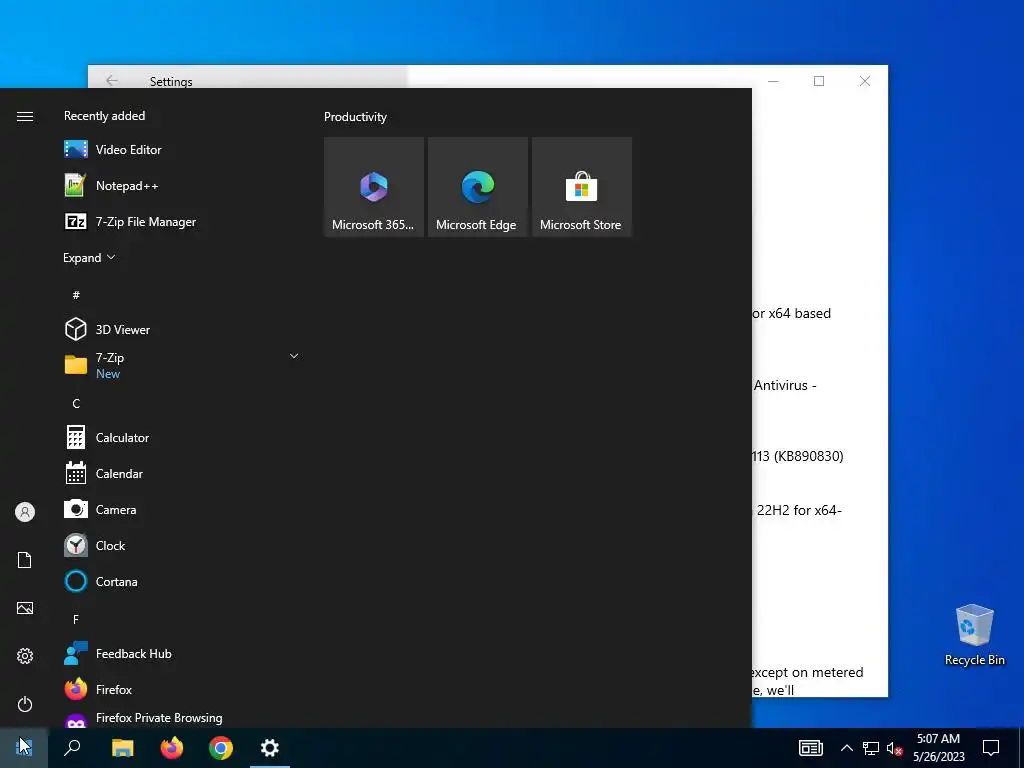Launch Google Chrome from the taskbar
The width and height of the screenshot is (1024, 768).
click(221, 748)
